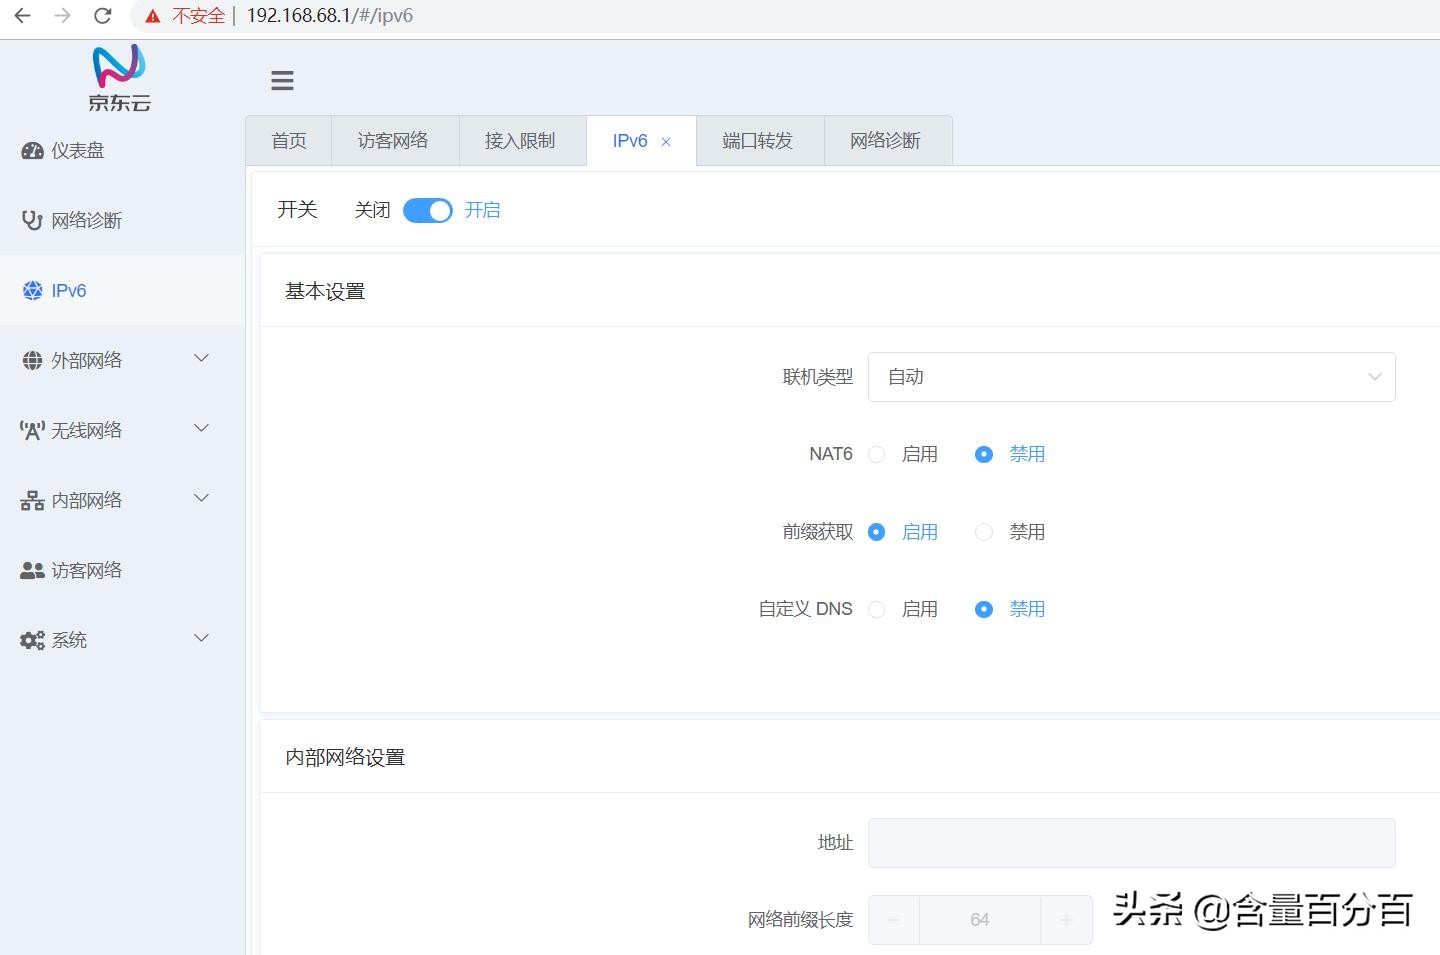Click the 系统 settings gear icon

31,639
